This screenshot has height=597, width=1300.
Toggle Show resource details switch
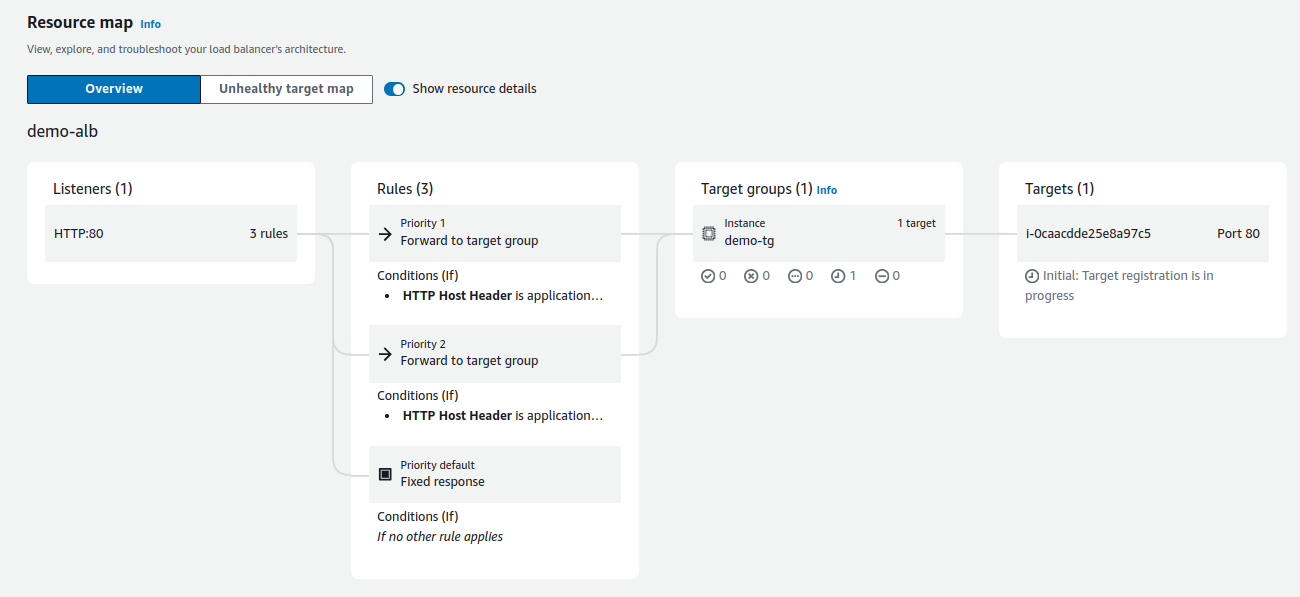395,89
